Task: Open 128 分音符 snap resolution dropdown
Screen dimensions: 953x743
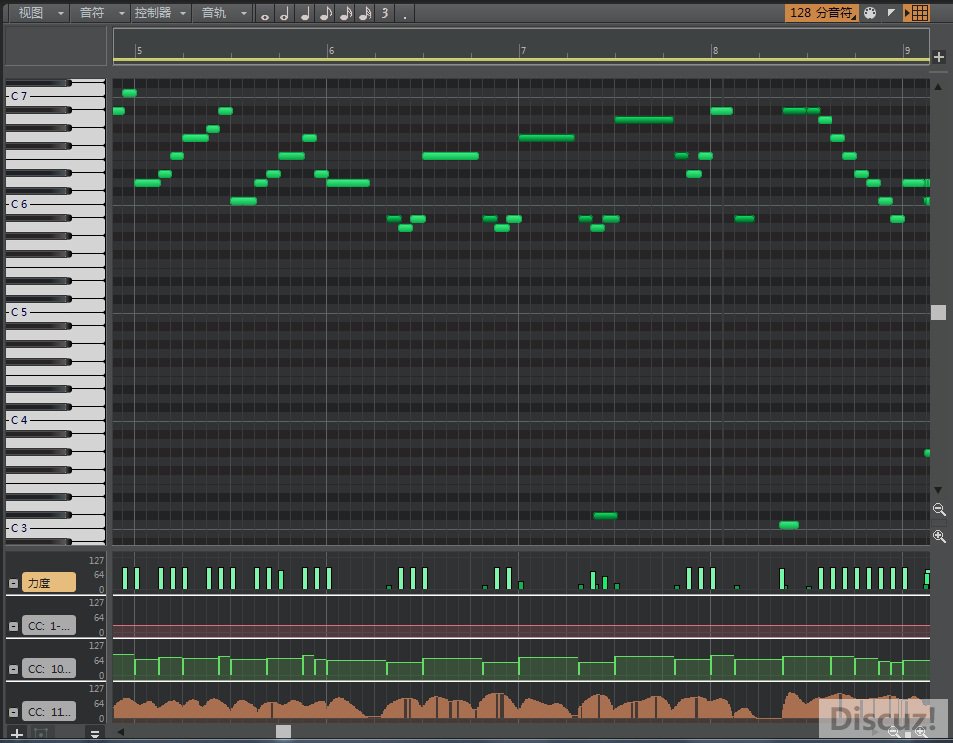Action: (822, 13)
